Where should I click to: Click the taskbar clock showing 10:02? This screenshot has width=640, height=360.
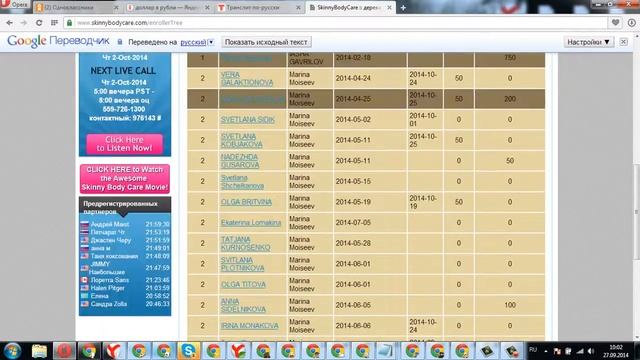(x=616, y=351)
